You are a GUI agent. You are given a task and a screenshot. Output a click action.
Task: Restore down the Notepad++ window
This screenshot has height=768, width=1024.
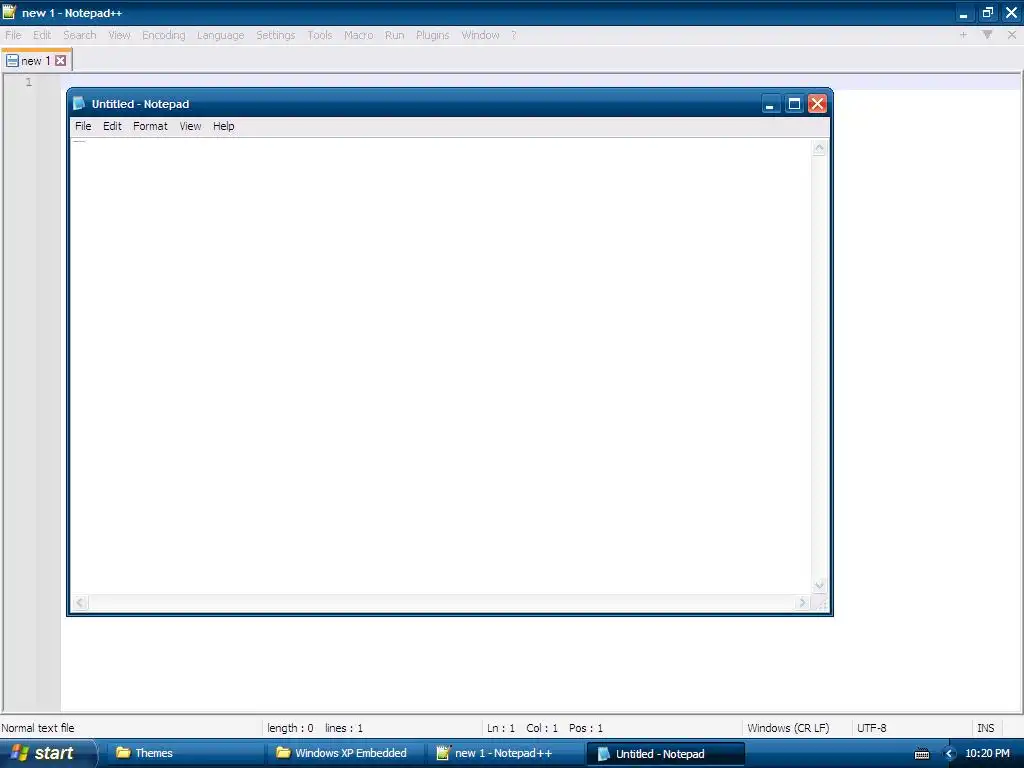tap(987, 12)
